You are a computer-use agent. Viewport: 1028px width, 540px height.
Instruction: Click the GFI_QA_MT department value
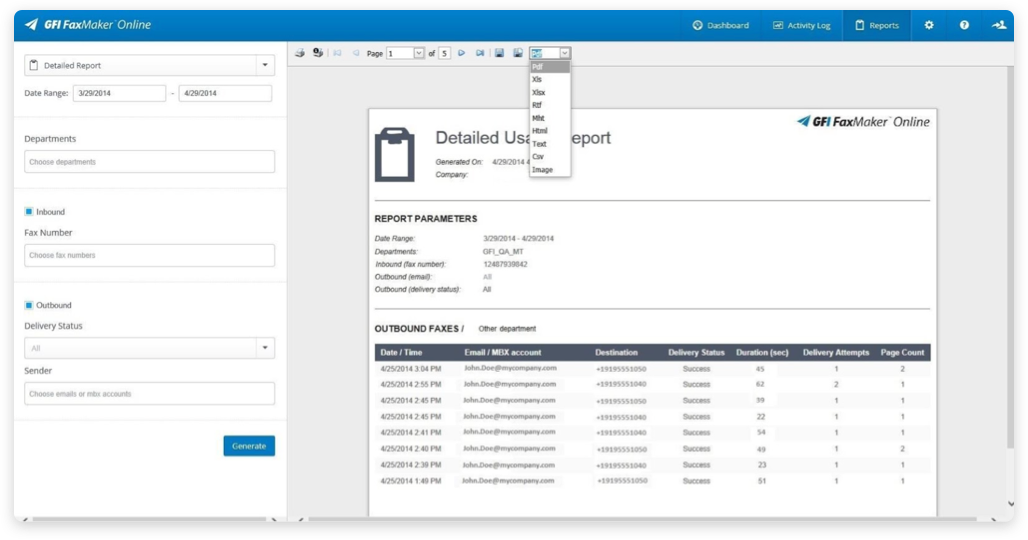(503, 252)
